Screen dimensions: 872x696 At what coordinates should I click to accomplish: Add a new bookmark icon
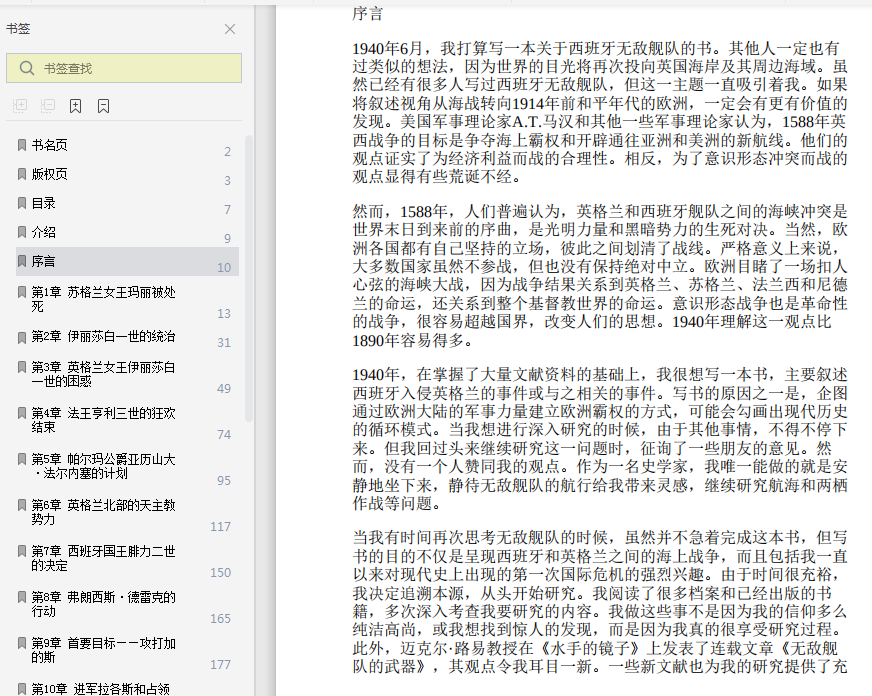coord(76,106)
